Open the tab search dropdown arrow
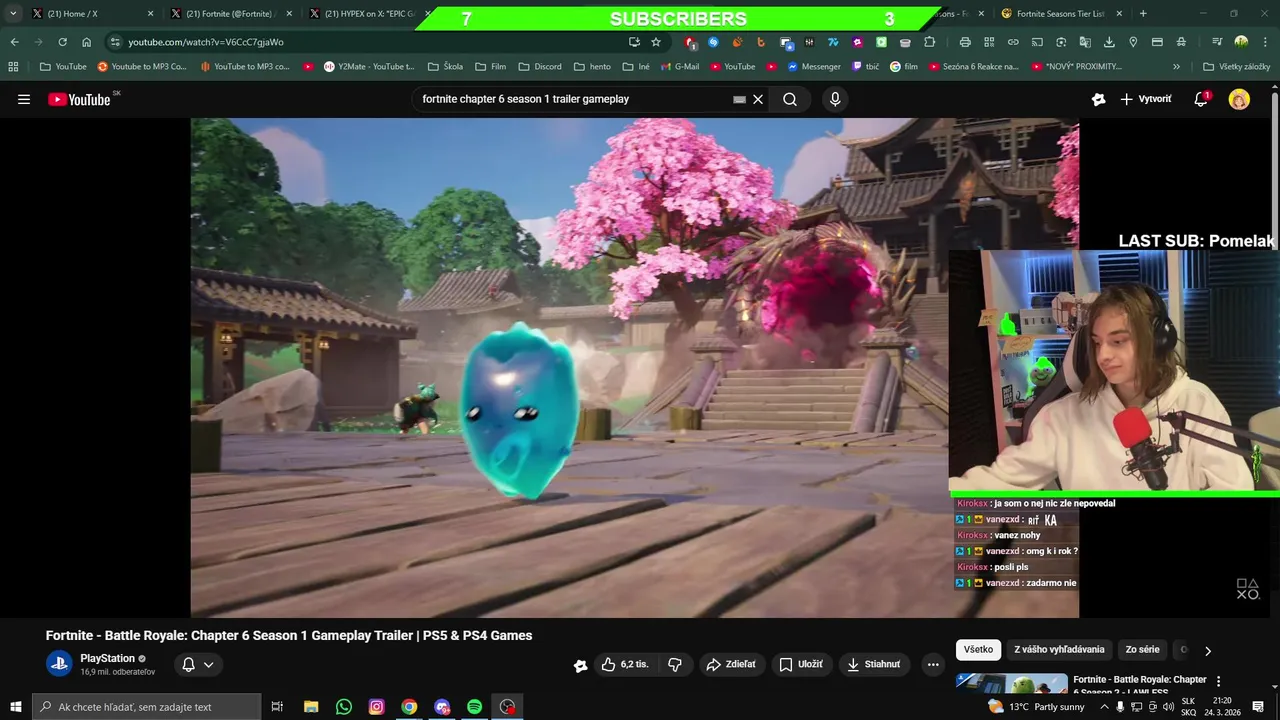Image resolution: width=1280 pixels, height=720 pixels. tap(13, 14)
